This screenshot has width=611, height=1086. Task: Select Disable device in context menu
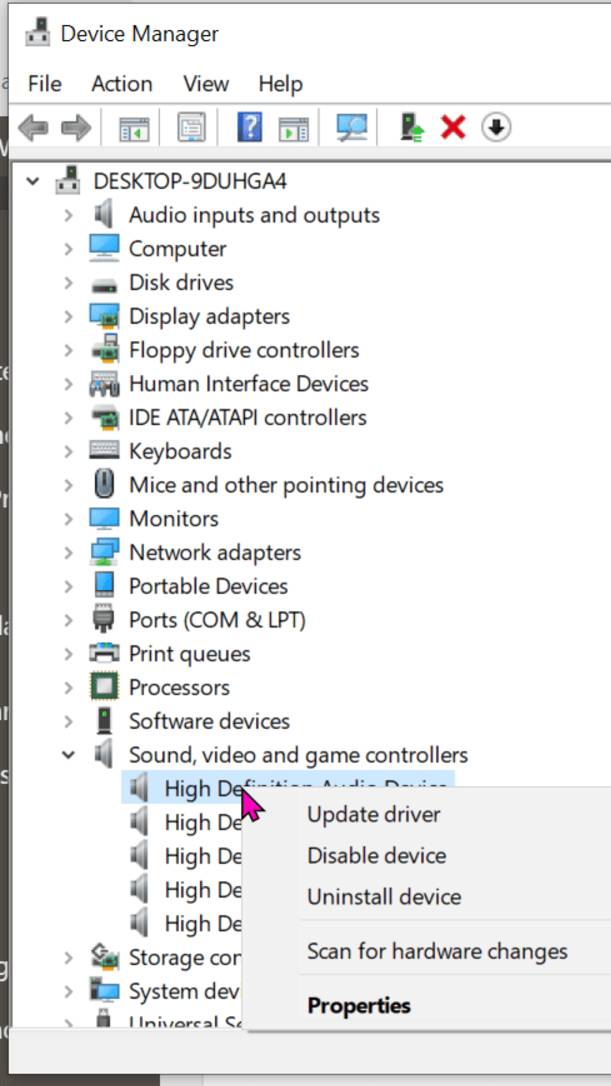[x=376, y=855]
